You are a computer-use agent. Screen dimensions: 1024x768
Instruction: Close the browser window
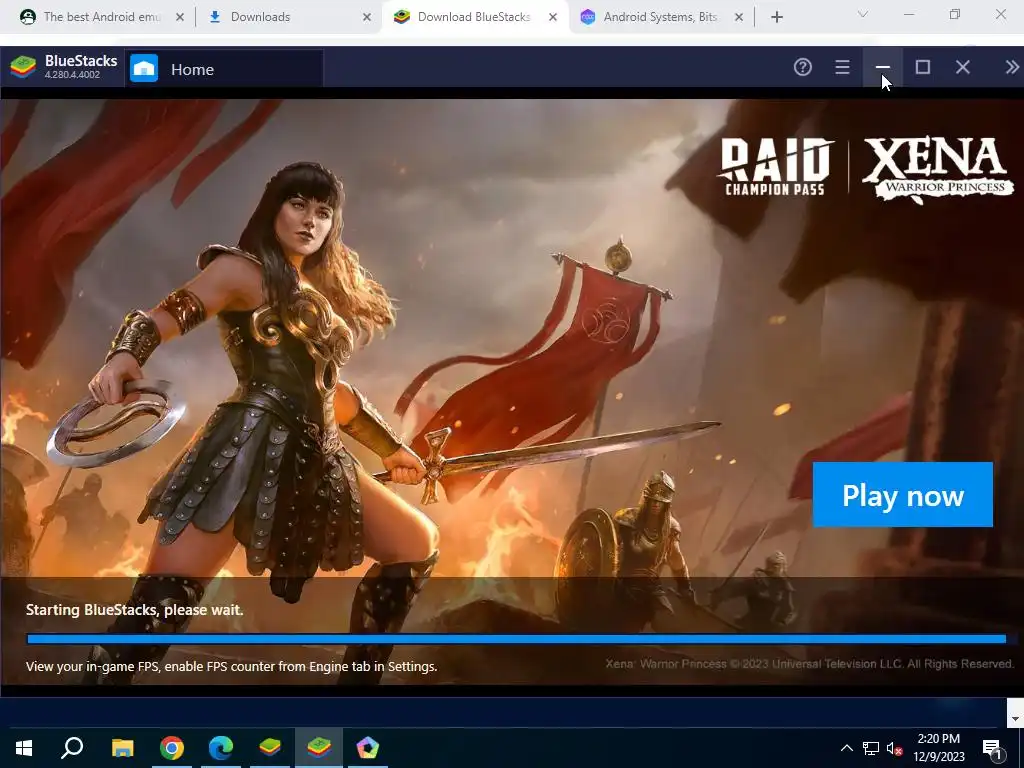1000,14
